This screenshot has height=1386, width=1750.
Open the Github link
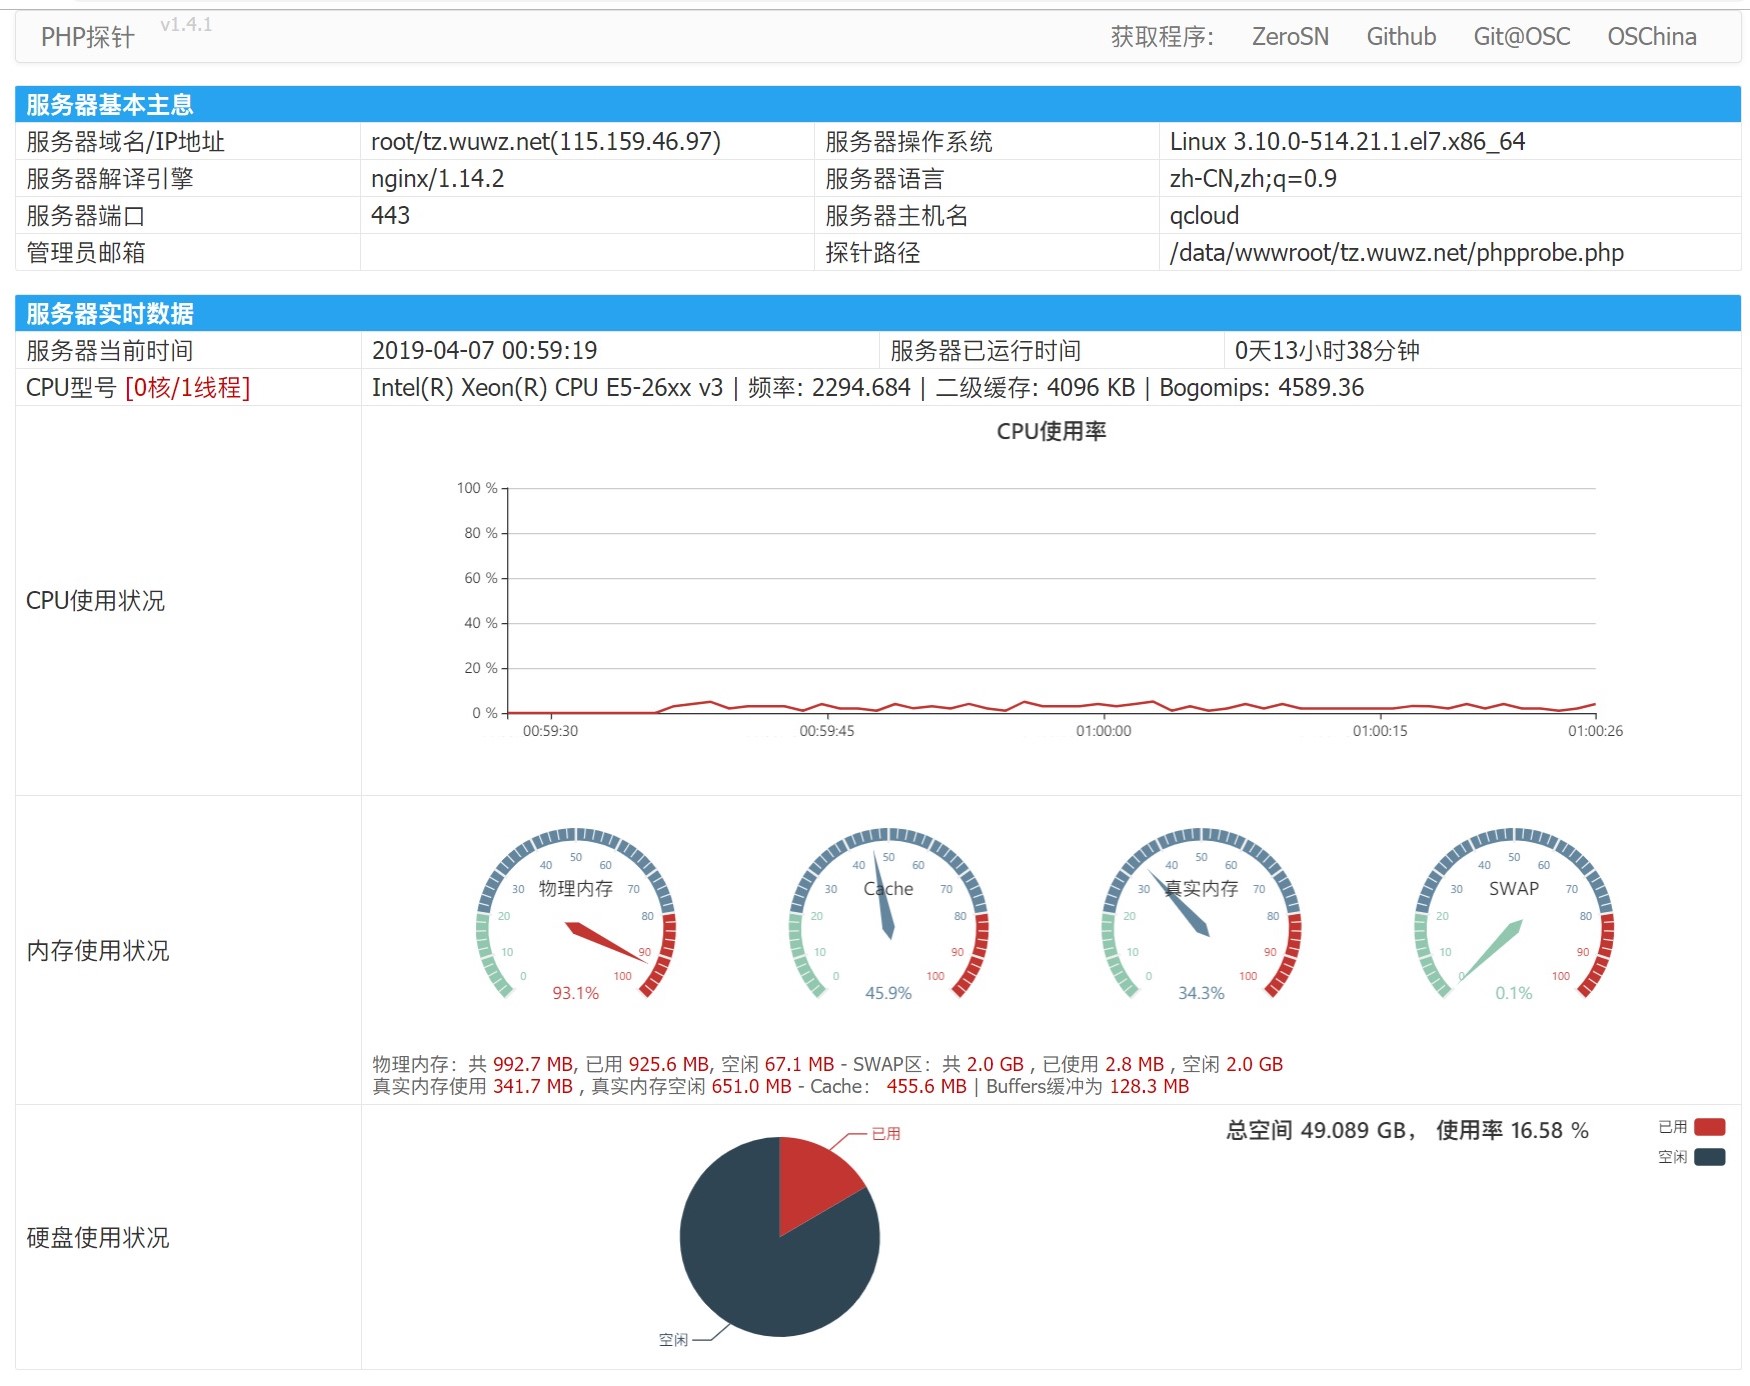tap(1401, 37)
